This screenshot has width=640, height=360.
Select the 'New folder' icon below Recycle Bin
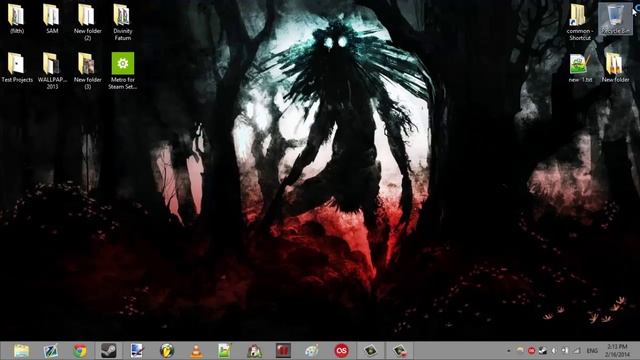click(615, 68)
